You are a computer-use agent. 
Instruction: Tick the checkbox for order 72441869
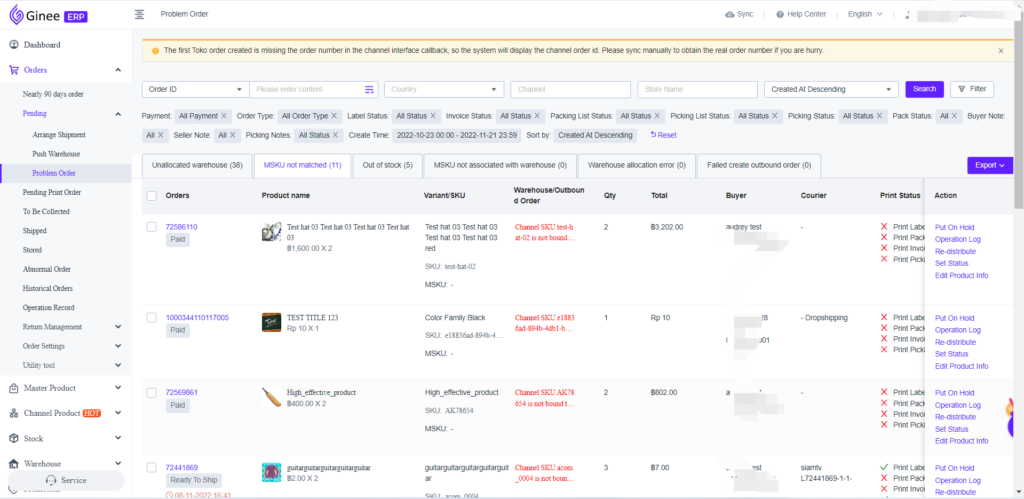pyautogui.click(x=152, y=468)
